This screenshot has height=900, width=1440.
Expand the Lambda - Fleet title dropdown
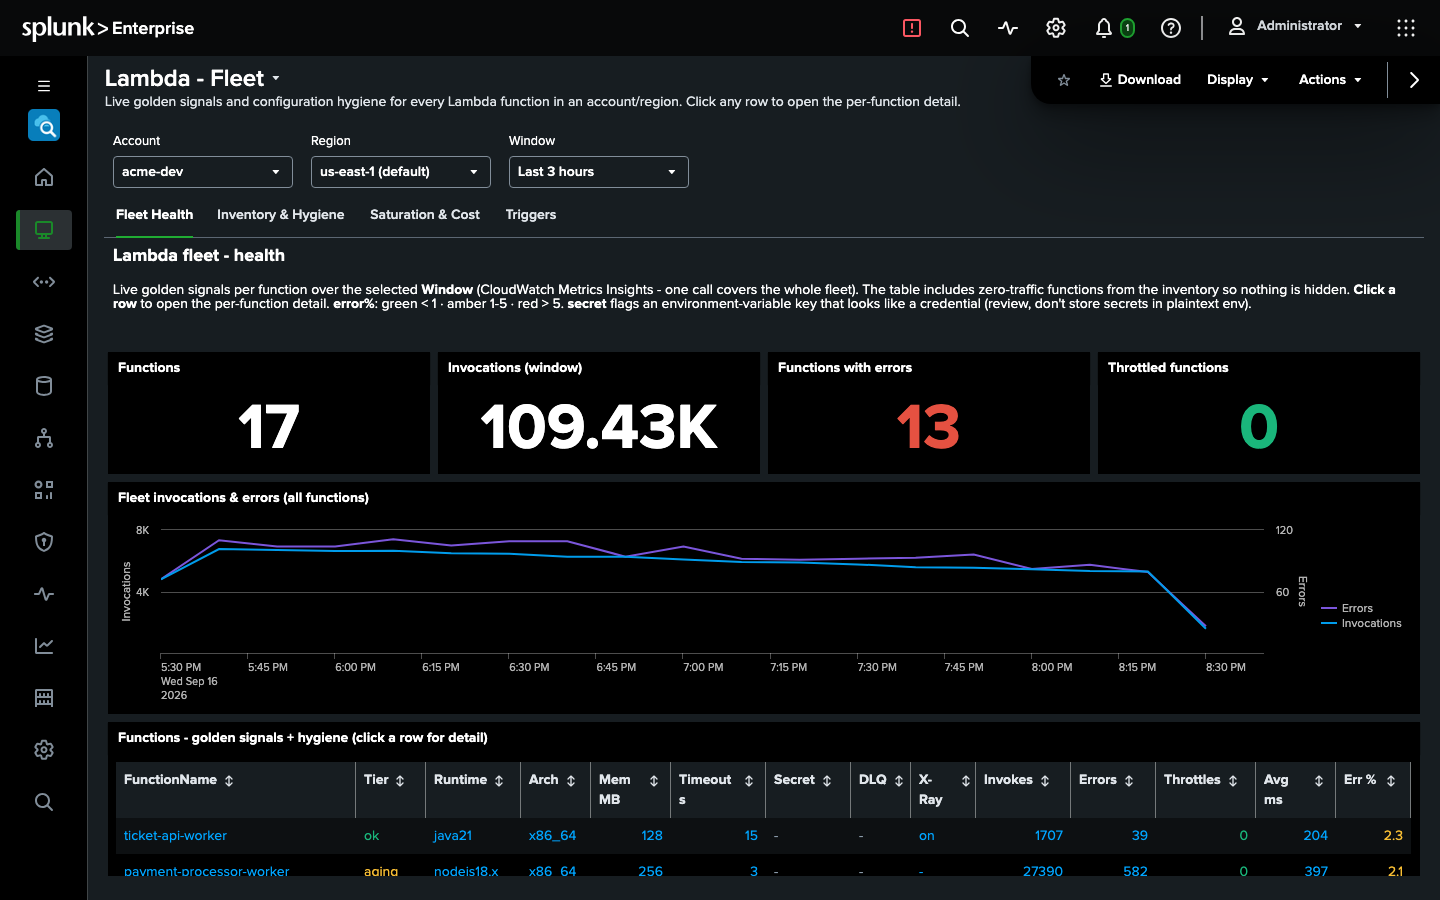(276, 78)
